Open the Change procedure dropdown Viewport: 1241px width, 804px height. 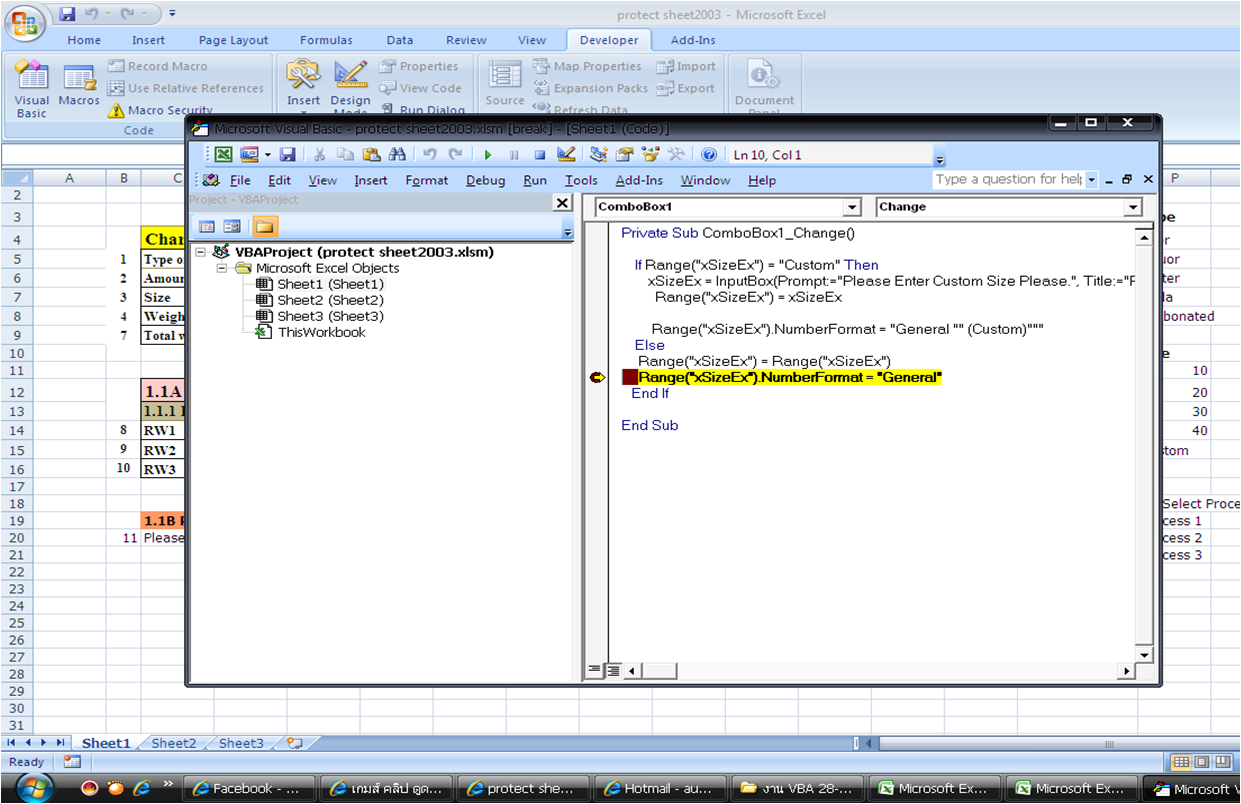(x=1132, y=207)
